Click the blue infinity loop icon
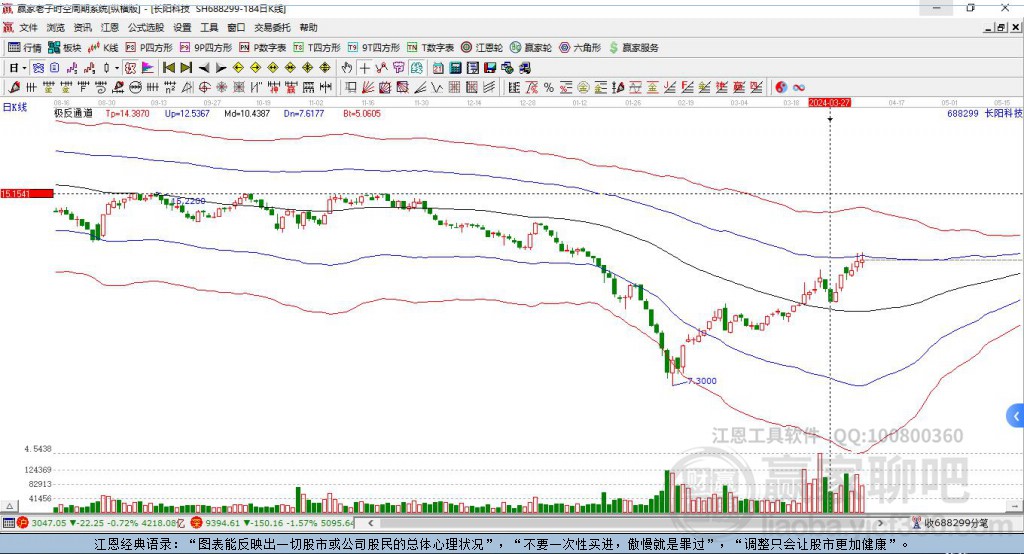Image resolution: width=1024 pixels, height=554 pixels. click(x=799, y=88)
